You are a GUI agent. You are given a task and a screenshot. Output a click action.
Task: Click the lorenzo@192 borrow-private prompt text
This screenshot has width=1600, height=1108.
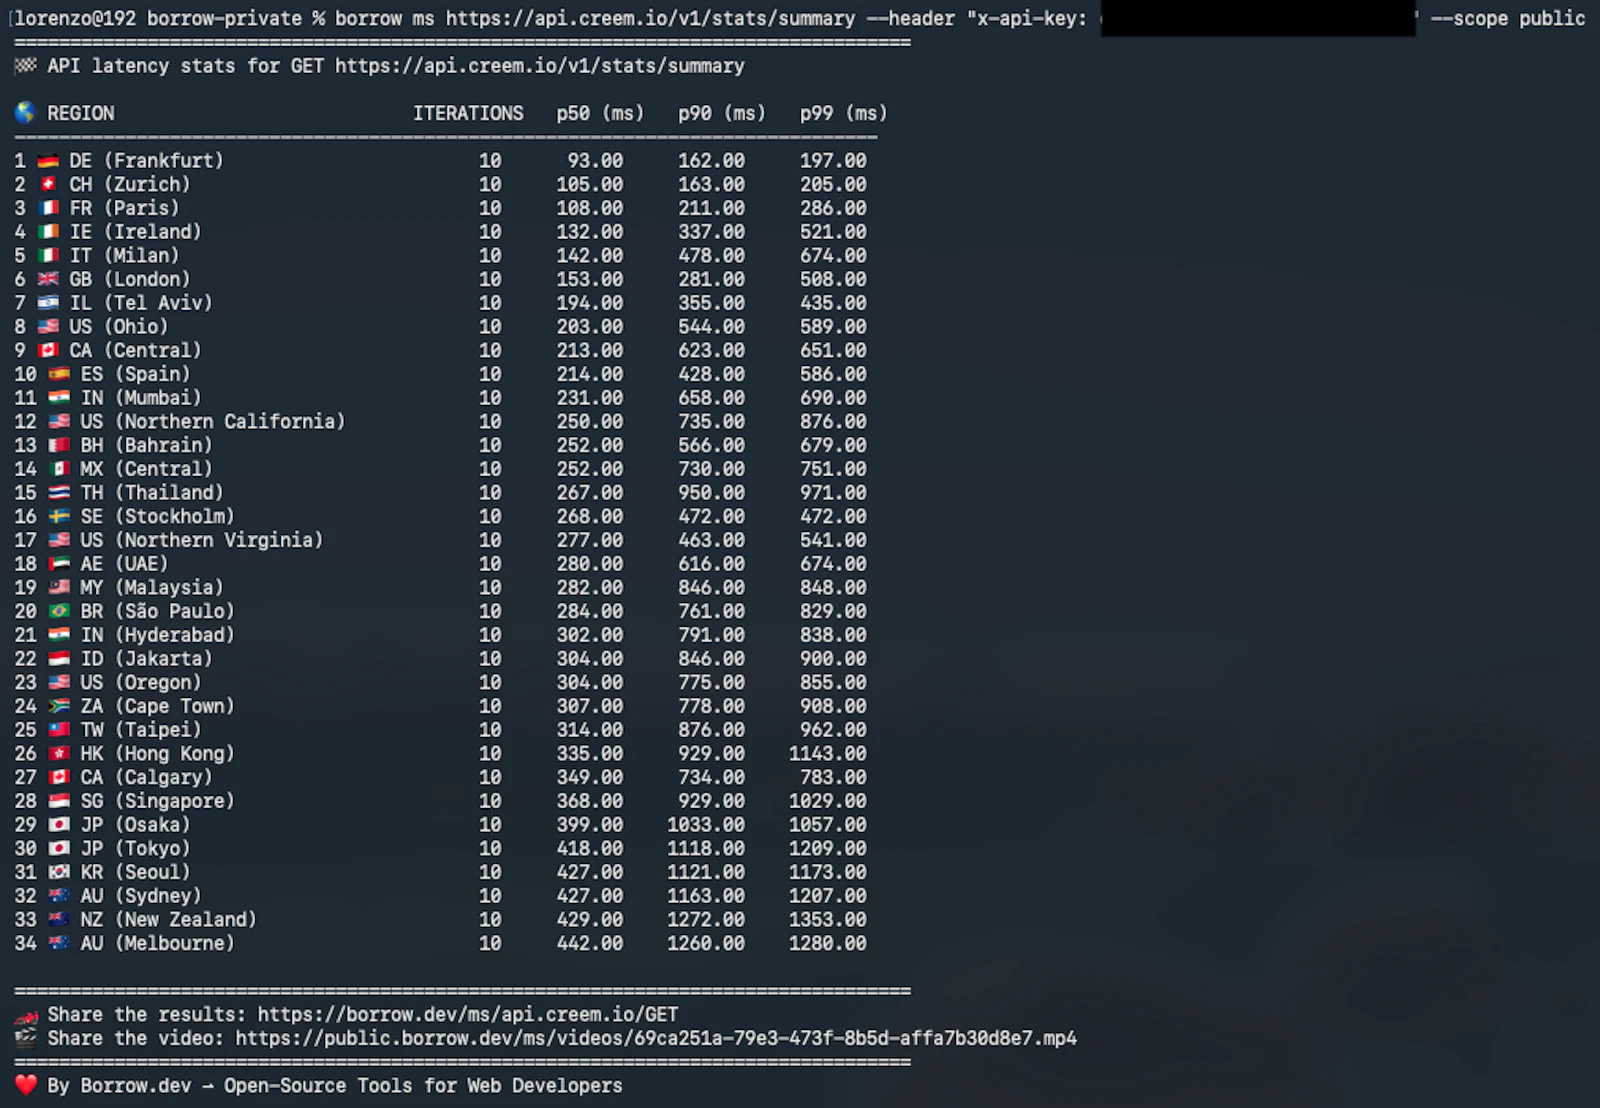(x=158, y=19)
